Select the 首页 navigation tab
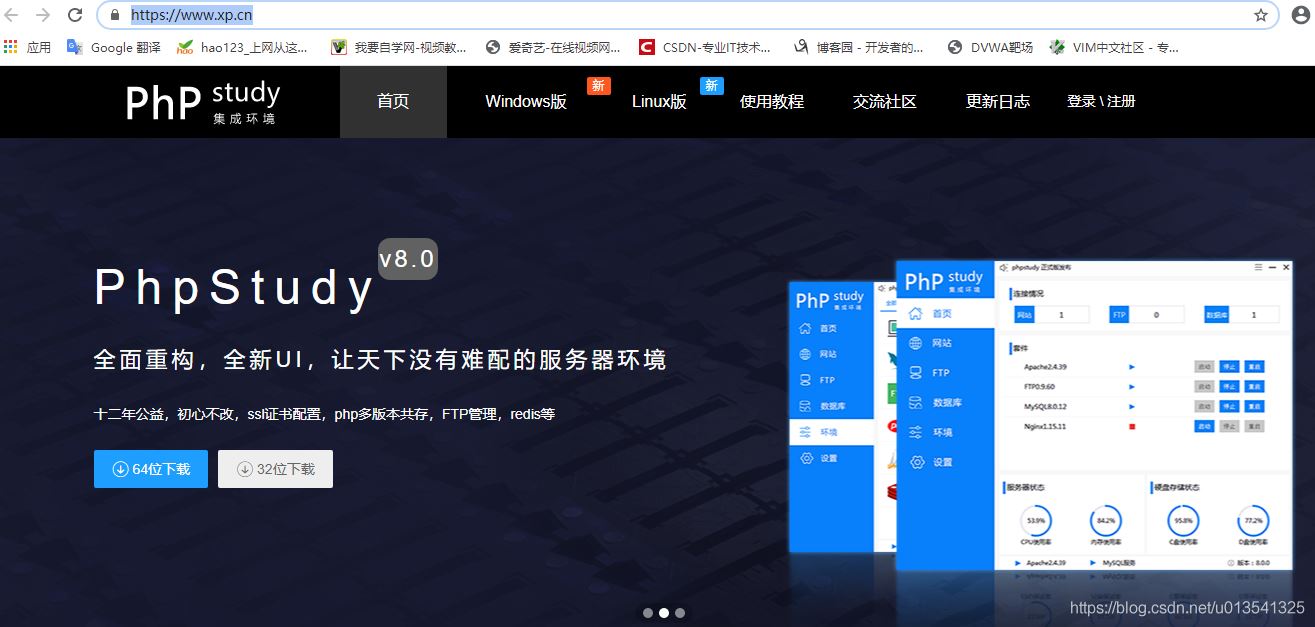 coord(393,102)
